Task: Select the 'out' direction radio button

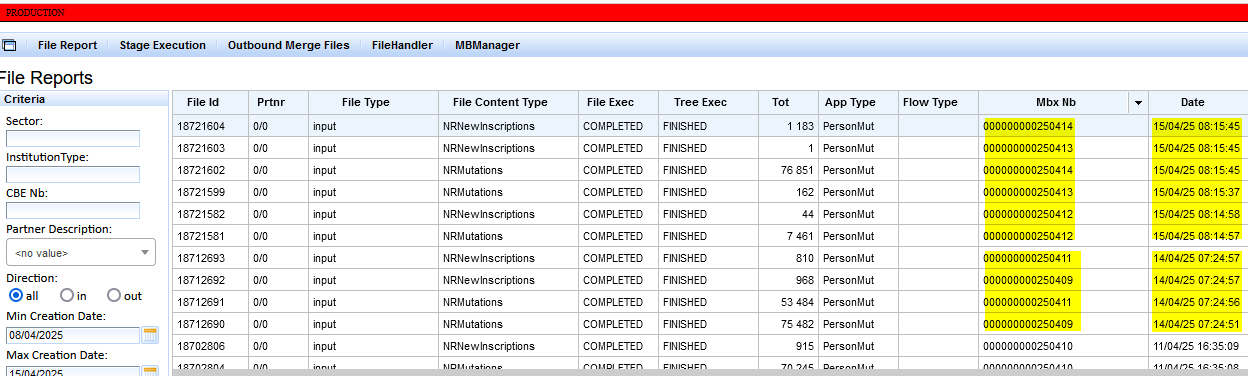Action: click(114, 296)
